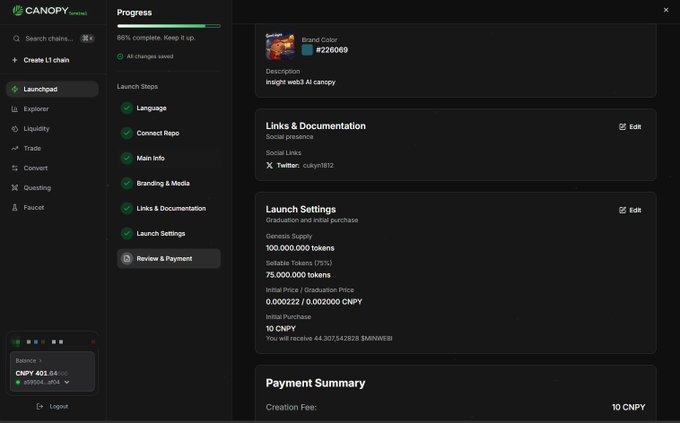Viewport: 680px width, 423px height.
Task: Open Balance details via its arrow
Action: coord(40,361)
